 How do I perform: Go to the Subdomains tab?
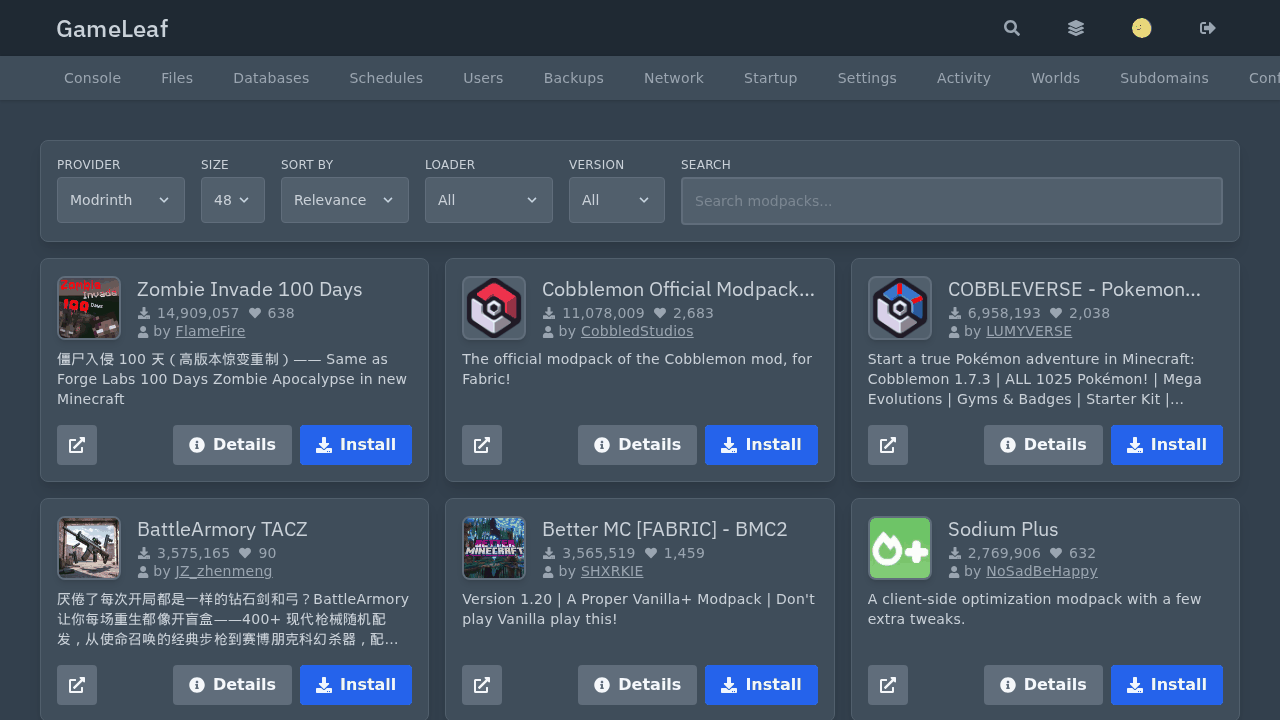click(1164, 78)
